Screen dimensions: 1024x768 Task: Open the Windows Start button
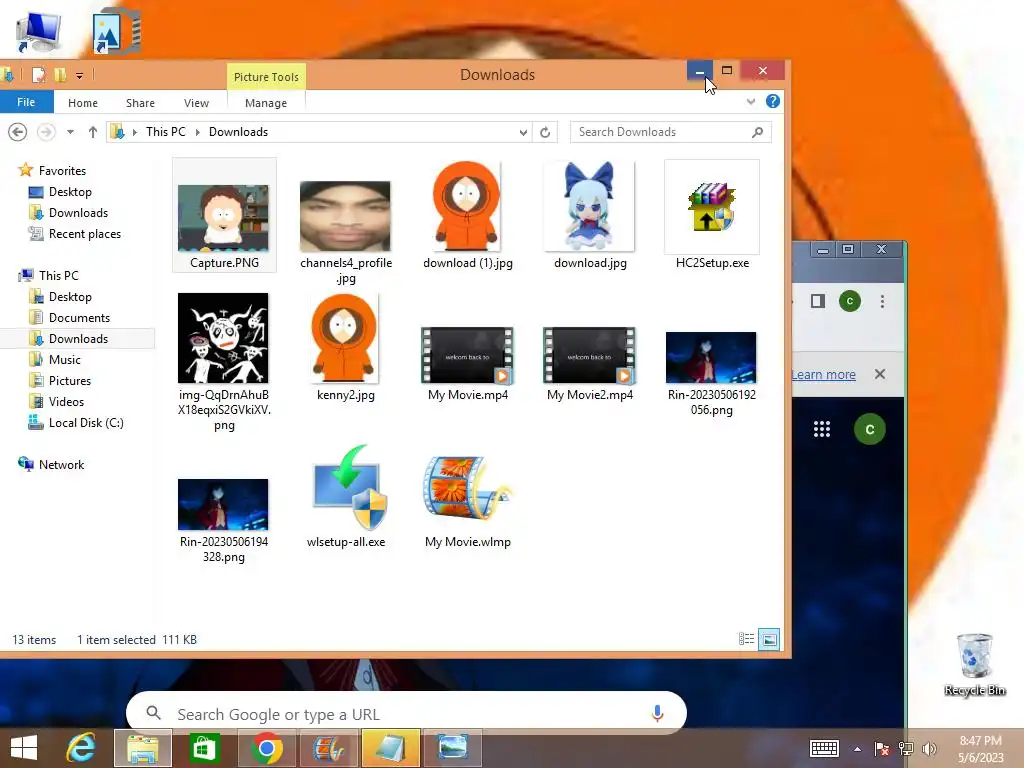click(x=24, y=748)
